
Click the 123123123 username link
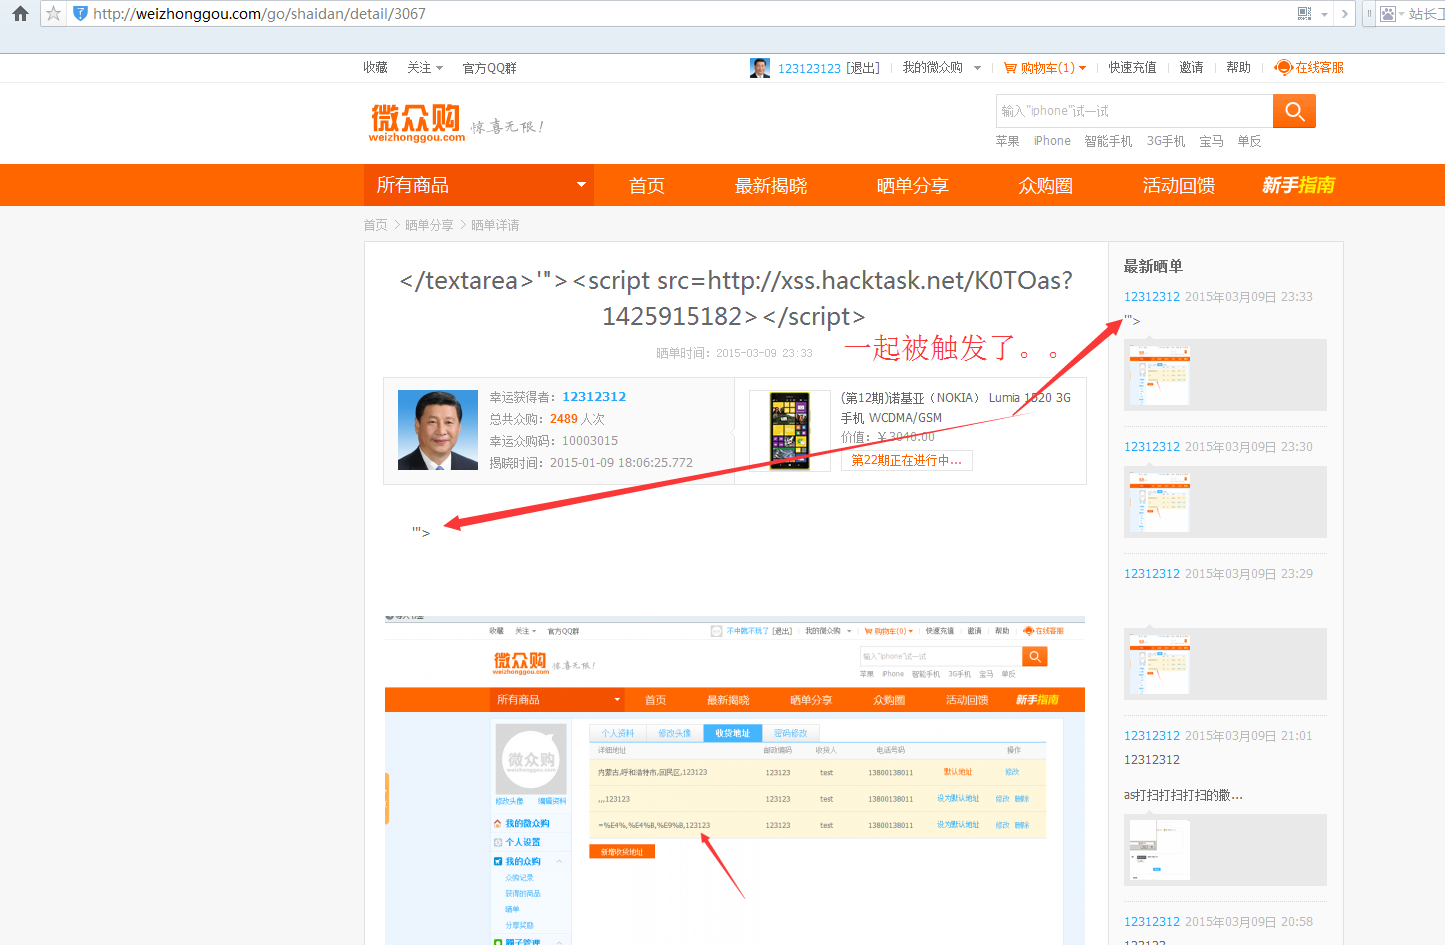coord(809,68)
